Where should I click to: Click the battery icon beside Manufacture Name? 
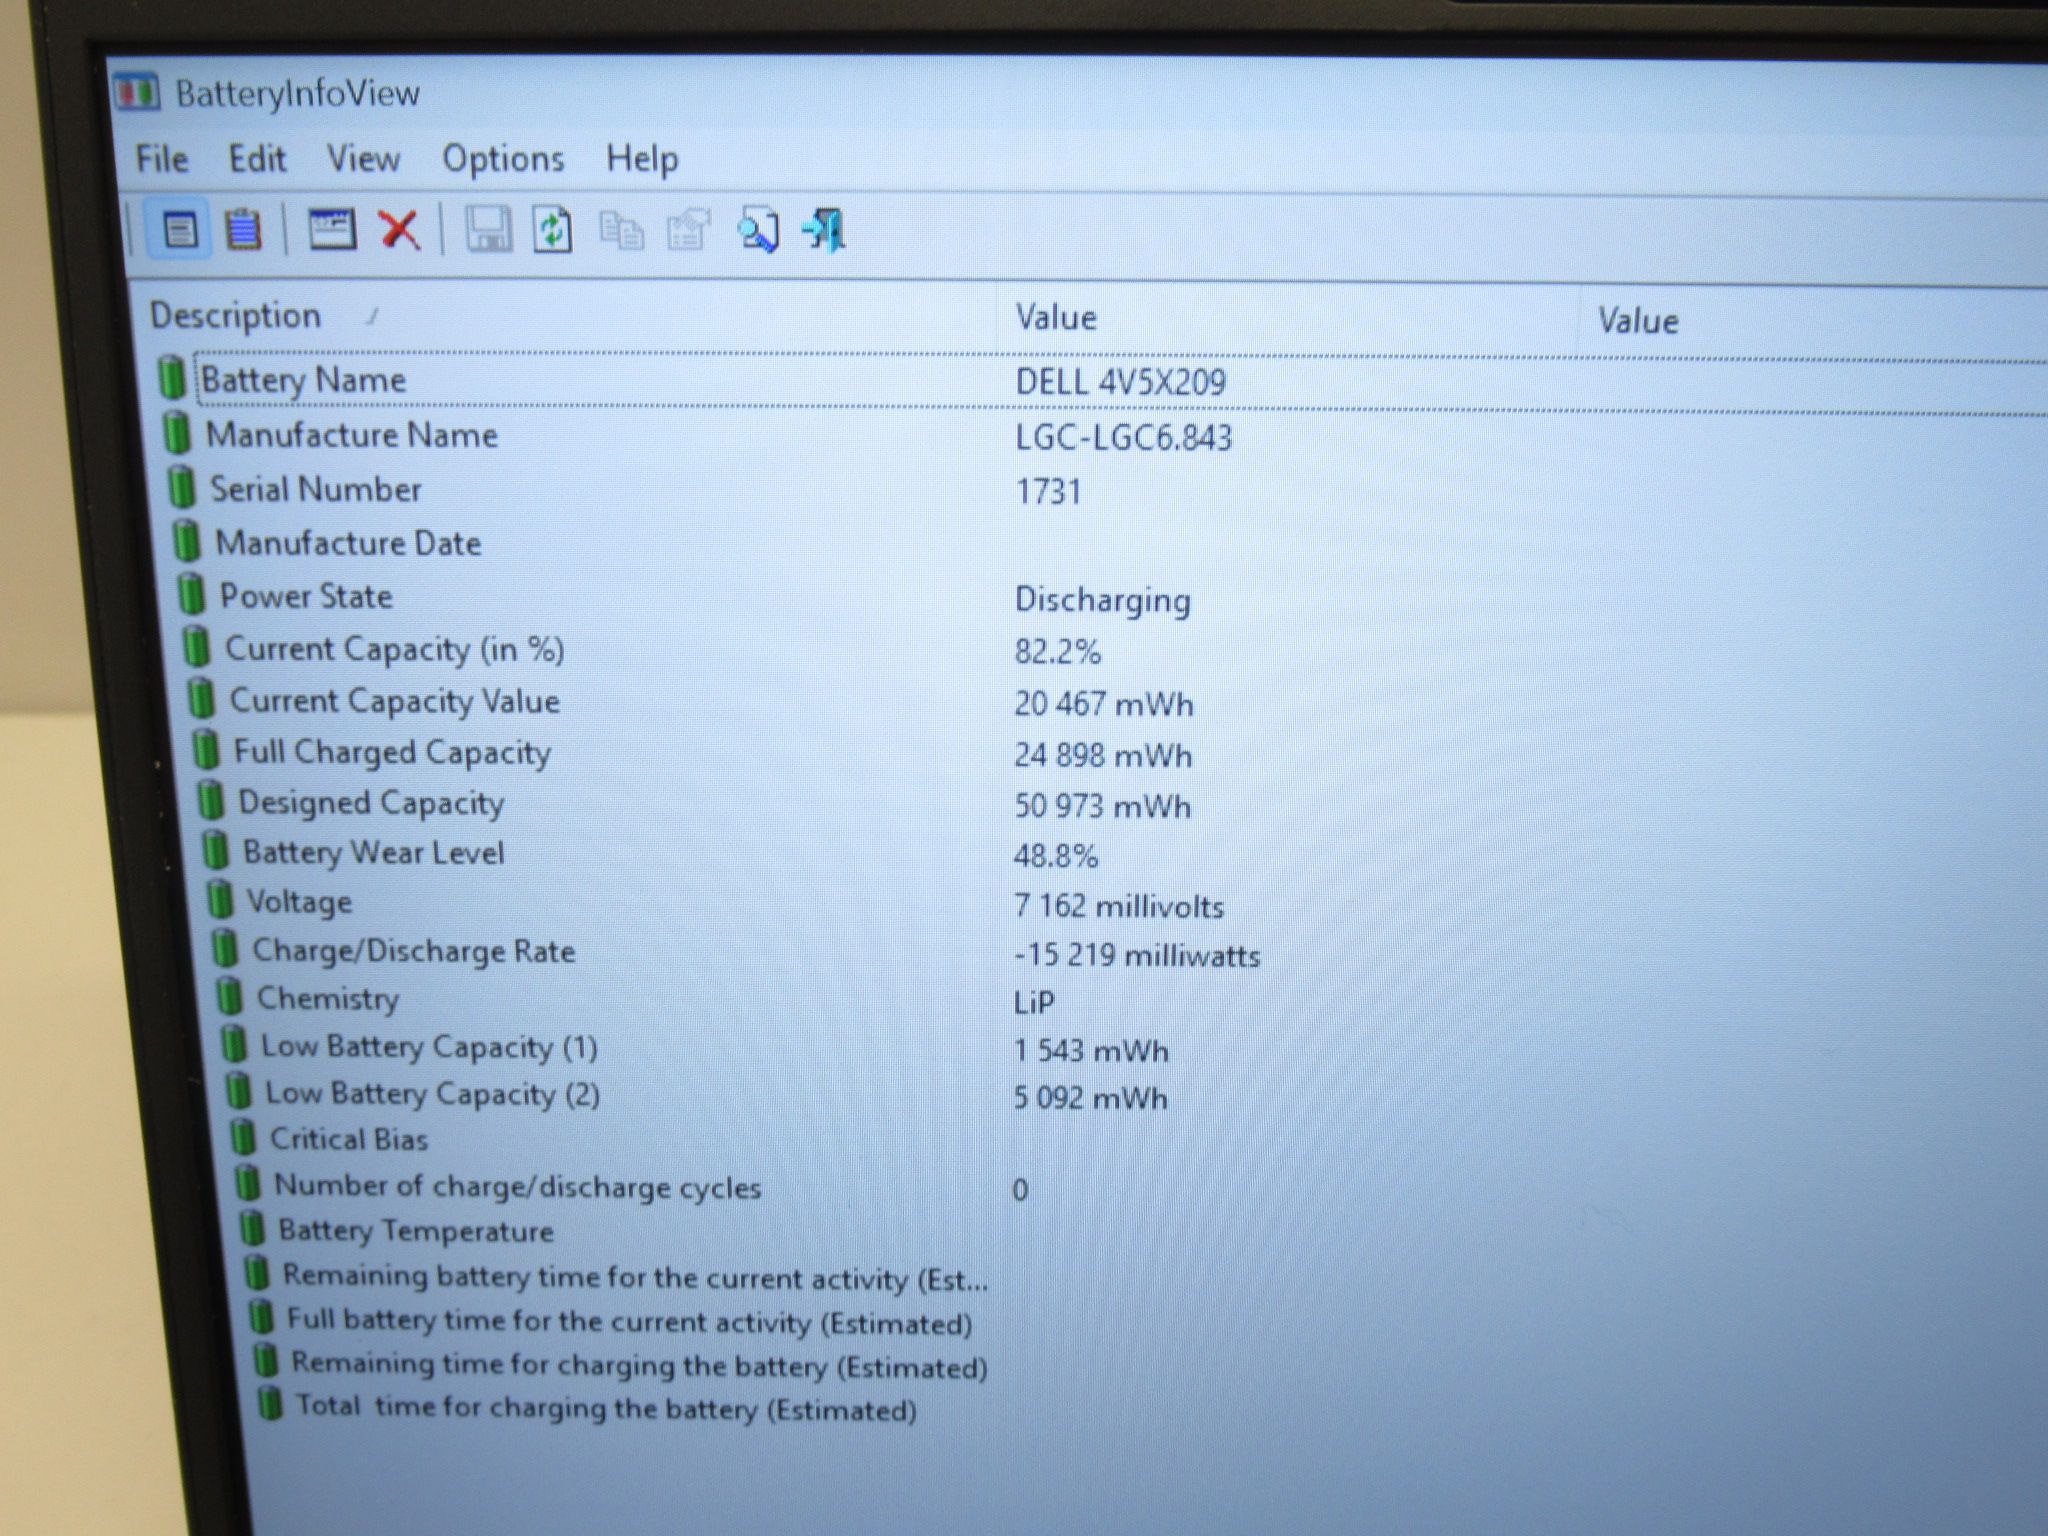[177, 432]
